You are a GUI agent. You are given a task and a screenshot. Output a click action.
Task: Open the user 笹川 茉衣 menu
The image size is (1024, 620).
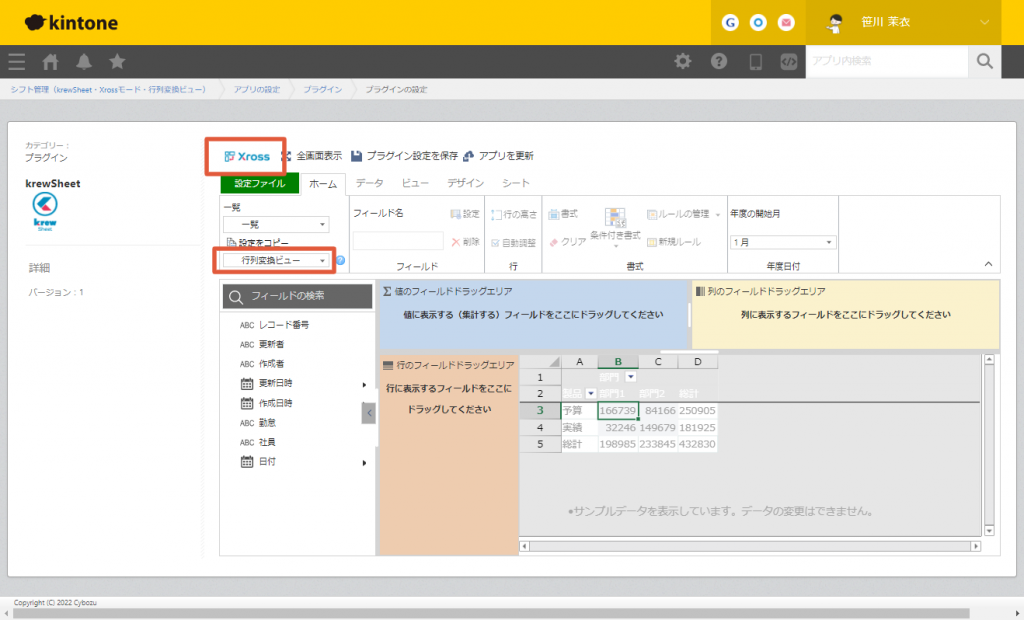904,22
